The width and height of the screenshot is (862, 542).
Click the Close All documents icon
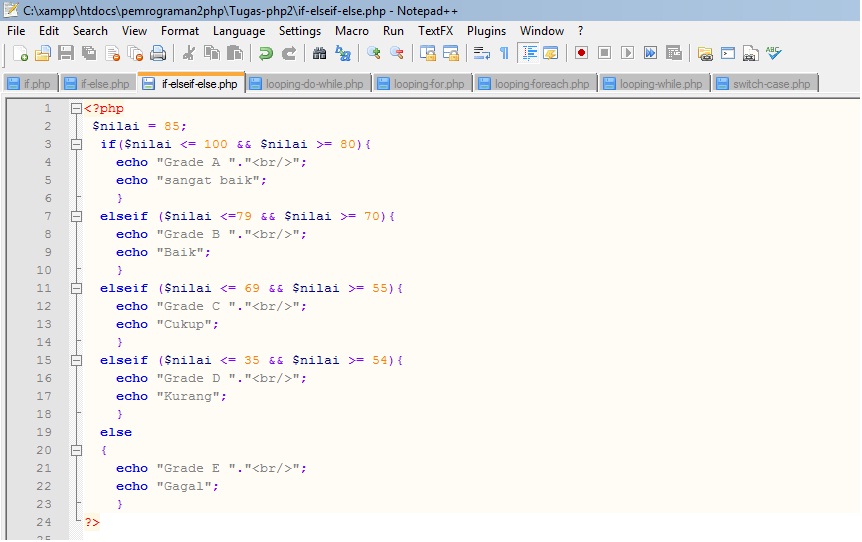tap(135, 53)
